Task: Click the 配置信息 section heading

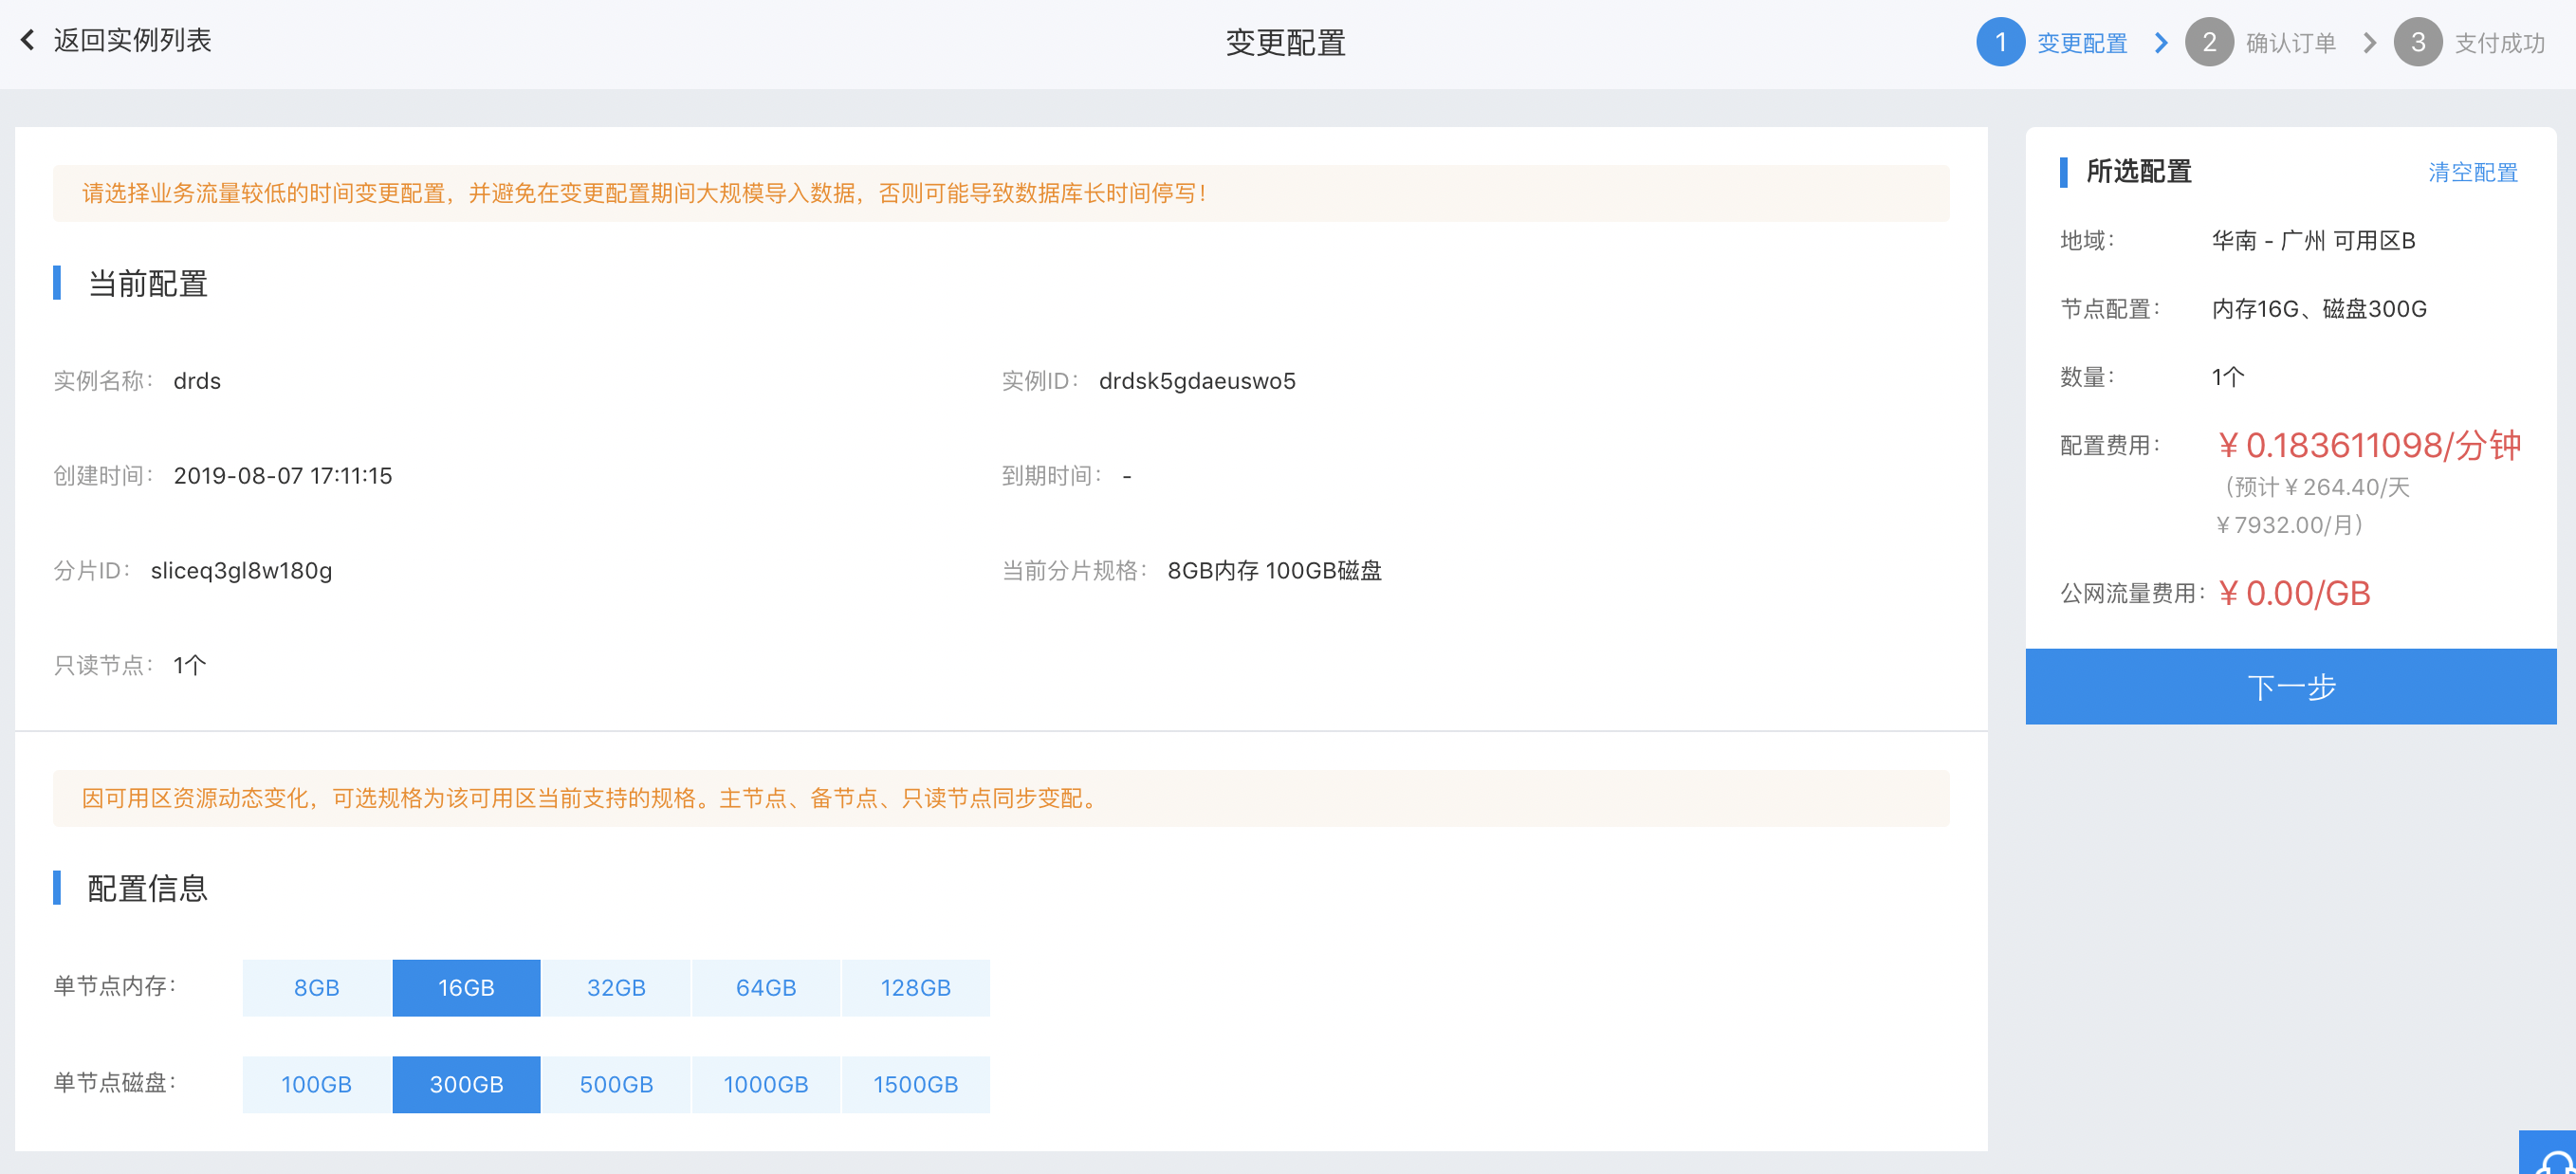Action: pos(148,889)
